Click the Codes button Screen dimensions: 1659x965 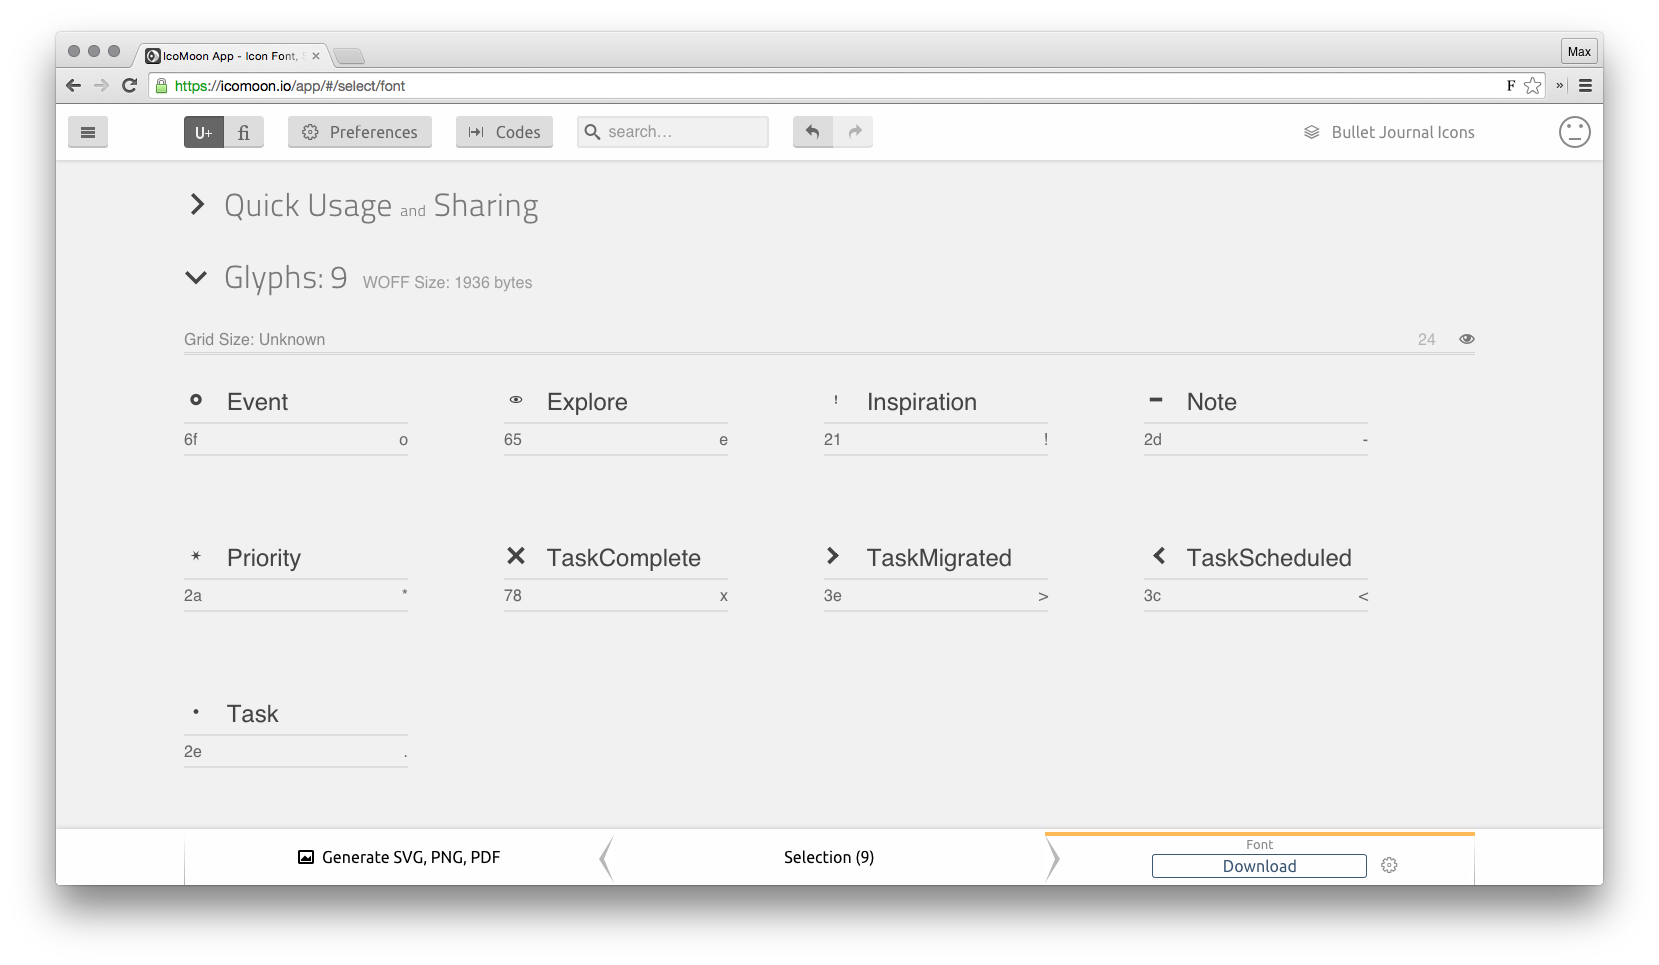(504, 132)
